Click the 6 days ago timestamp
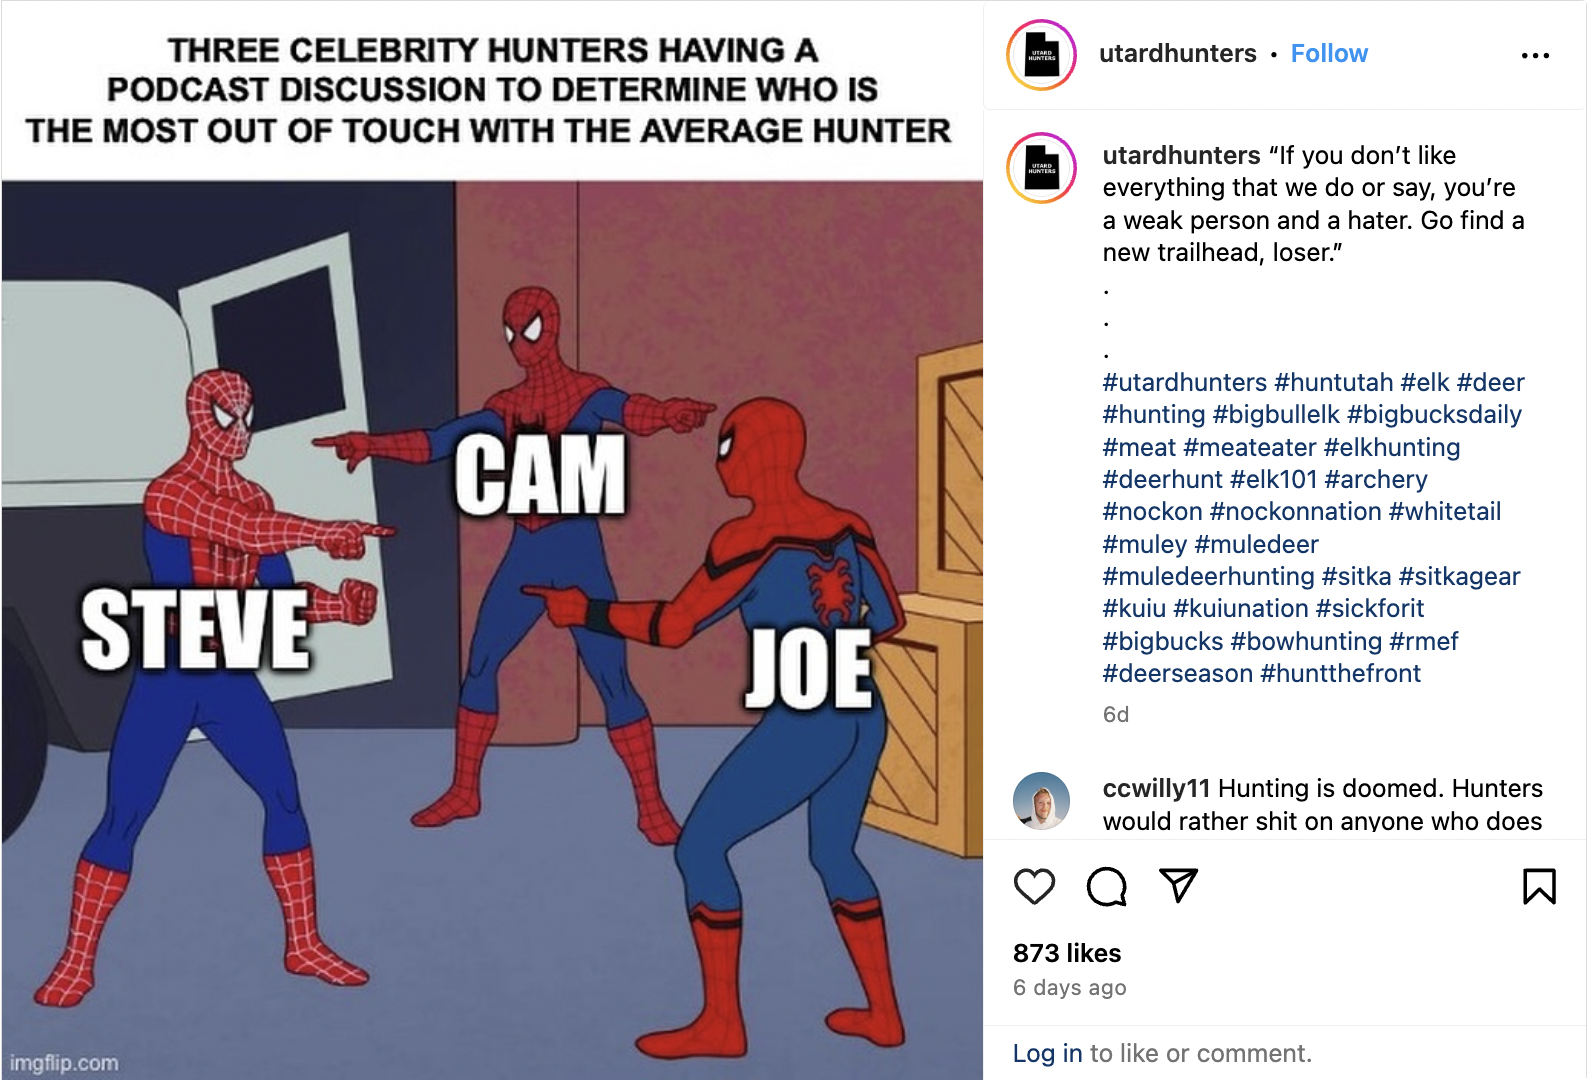1590x1080 pixels. pos(1069,988)
